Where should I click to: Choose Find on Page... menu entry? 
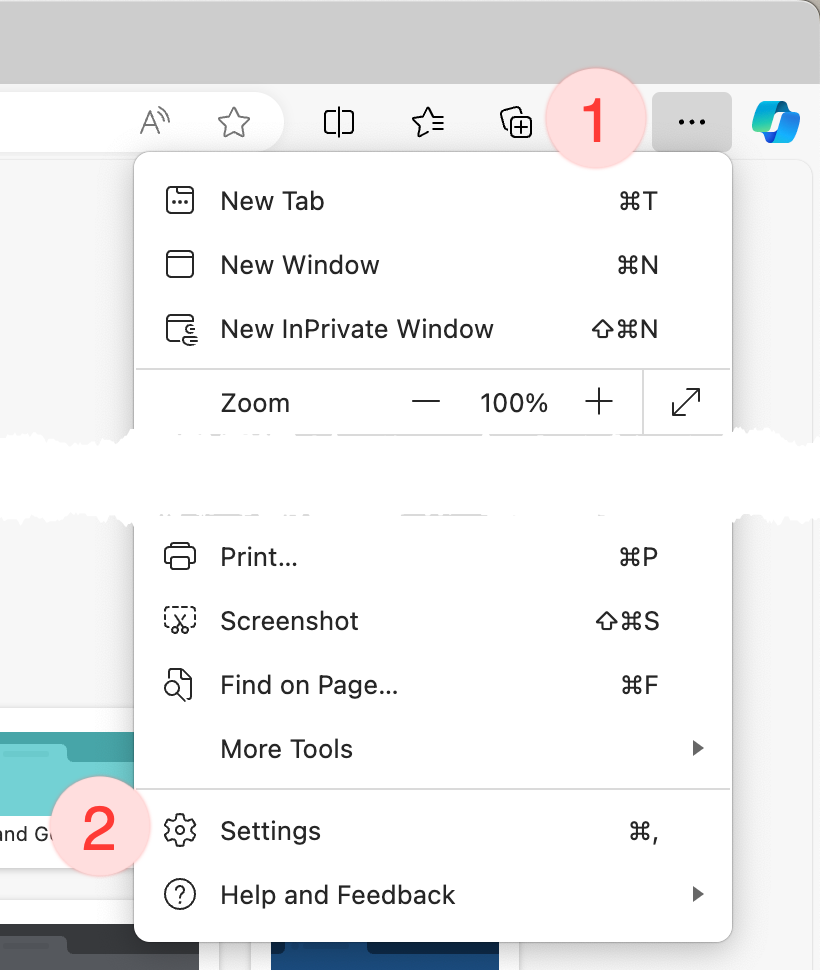click(309, 685)
